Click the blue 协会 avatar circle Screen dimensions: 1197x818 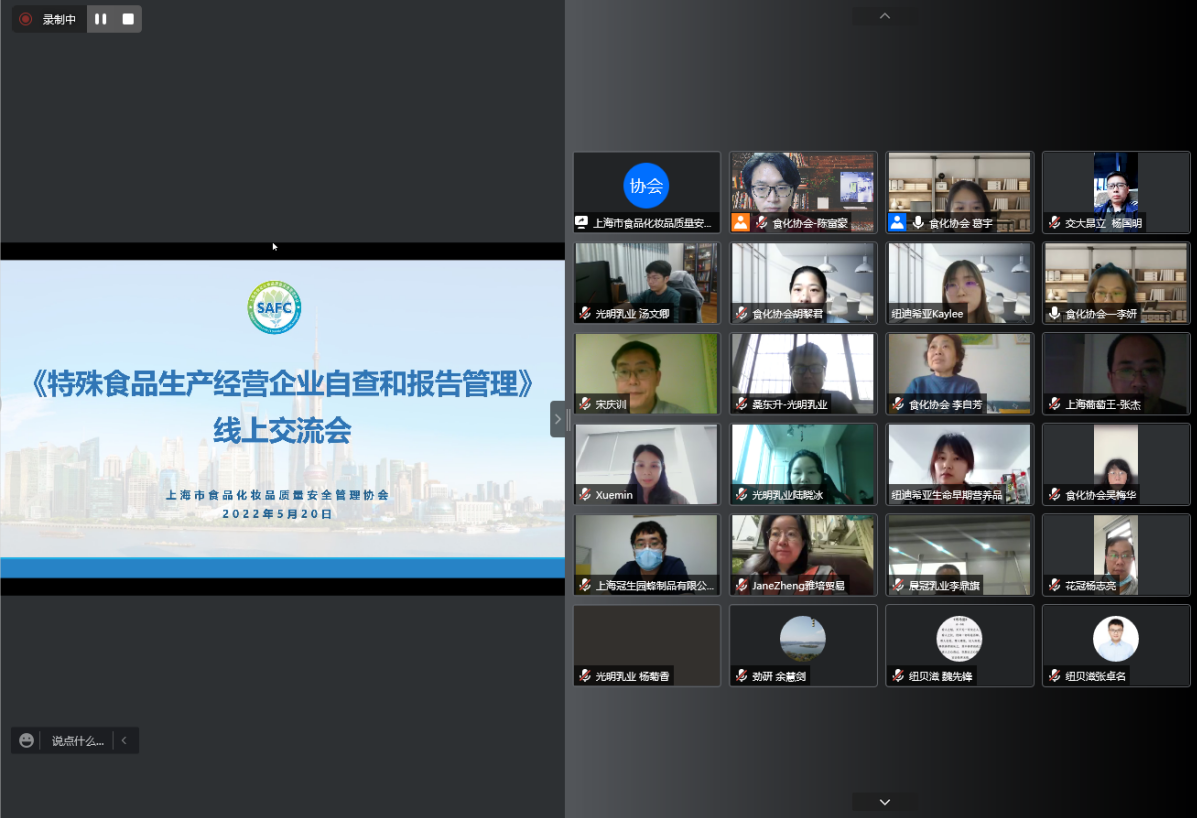(646, 185)
